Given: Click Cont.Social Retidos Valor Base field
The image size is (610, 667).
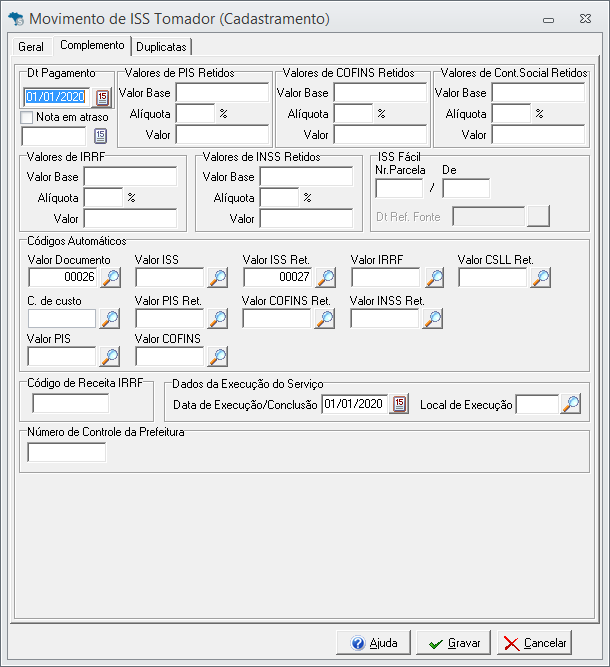Looking at the screenshot, I should (539, 93).
